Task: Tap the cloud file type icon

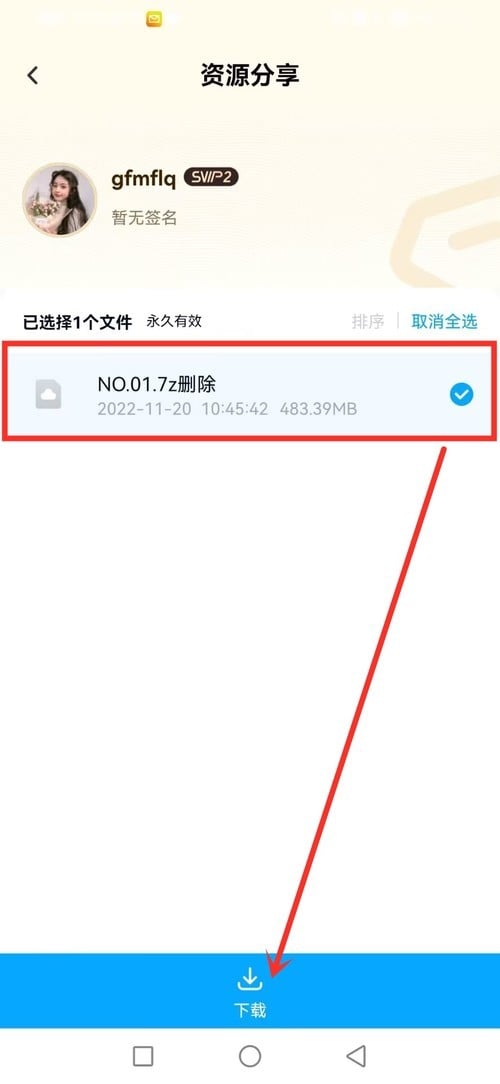Action: [x=48, y=394]
